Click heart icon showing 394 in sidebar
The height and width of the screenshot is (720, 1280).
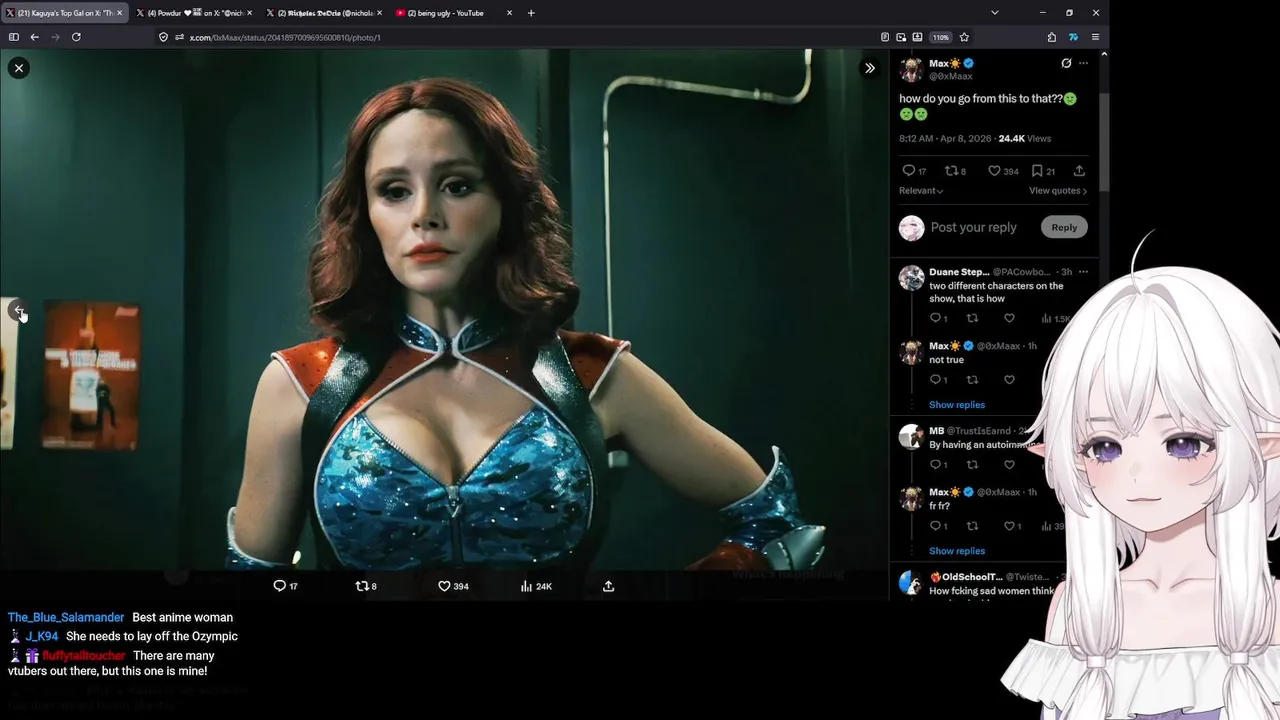[x=994, y=171]
